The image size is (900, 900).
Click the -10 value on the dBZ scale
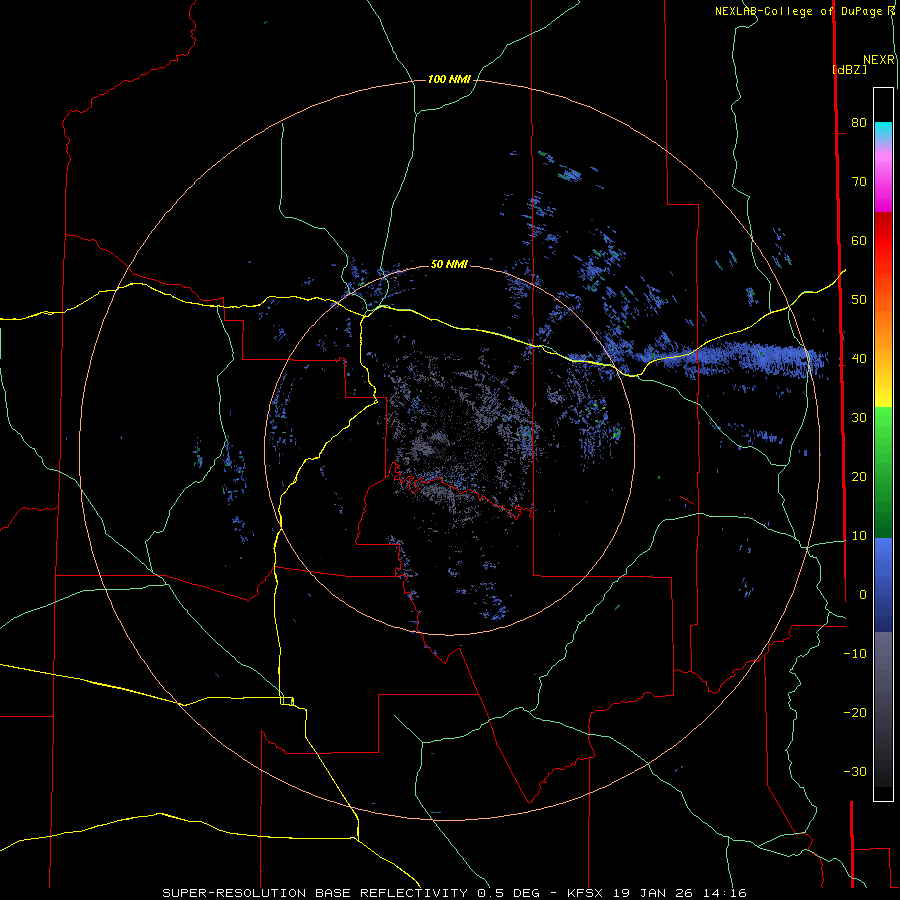pyautogui.click(x=855, y=654)
